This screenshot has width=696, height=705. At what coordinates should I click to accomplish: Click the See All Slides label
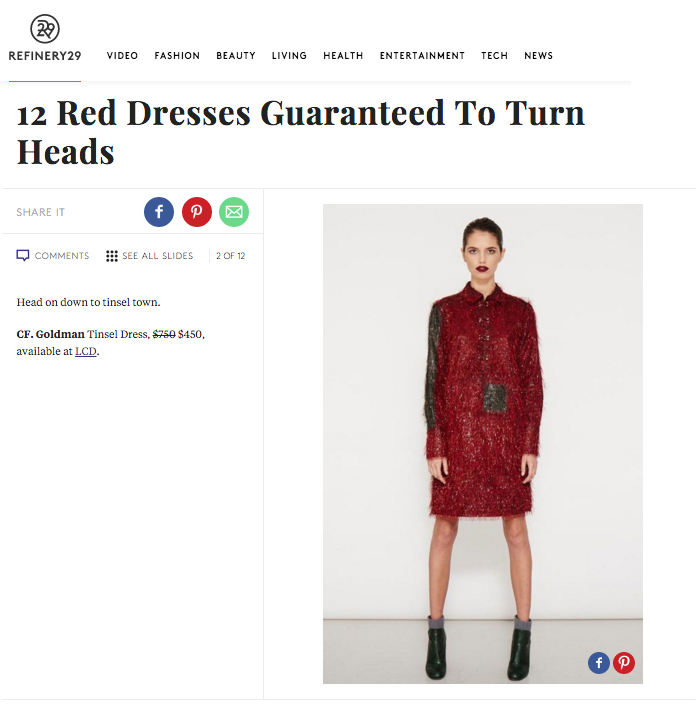(158, 256)
